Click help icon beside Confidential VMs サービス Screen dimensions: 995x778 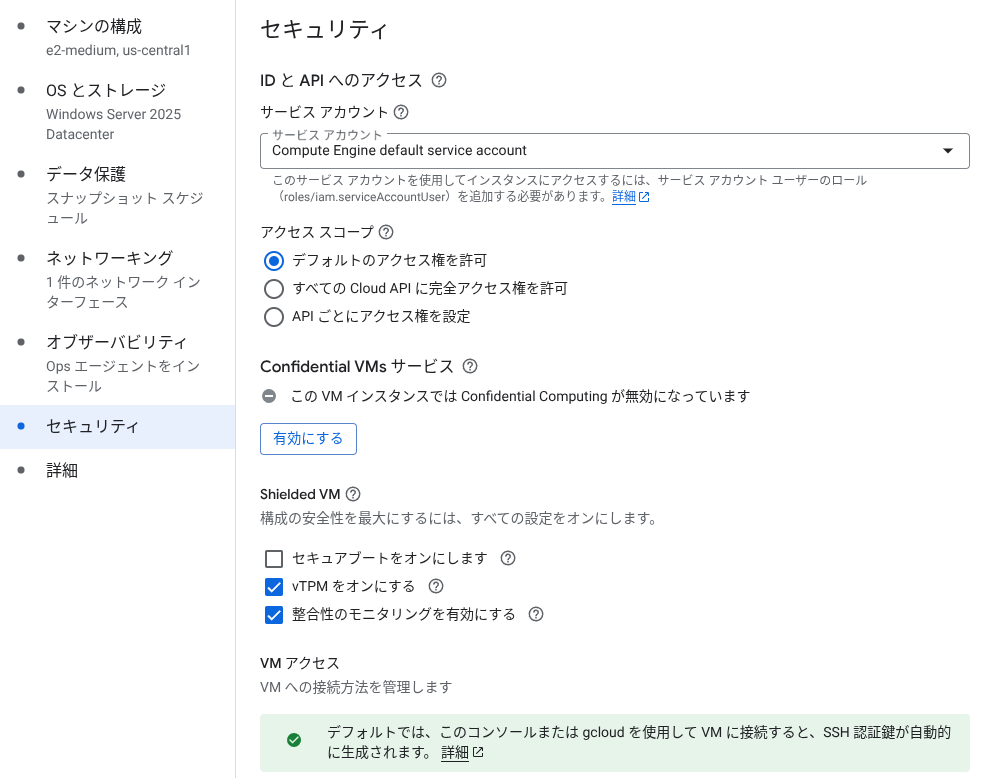coord(470,366)
